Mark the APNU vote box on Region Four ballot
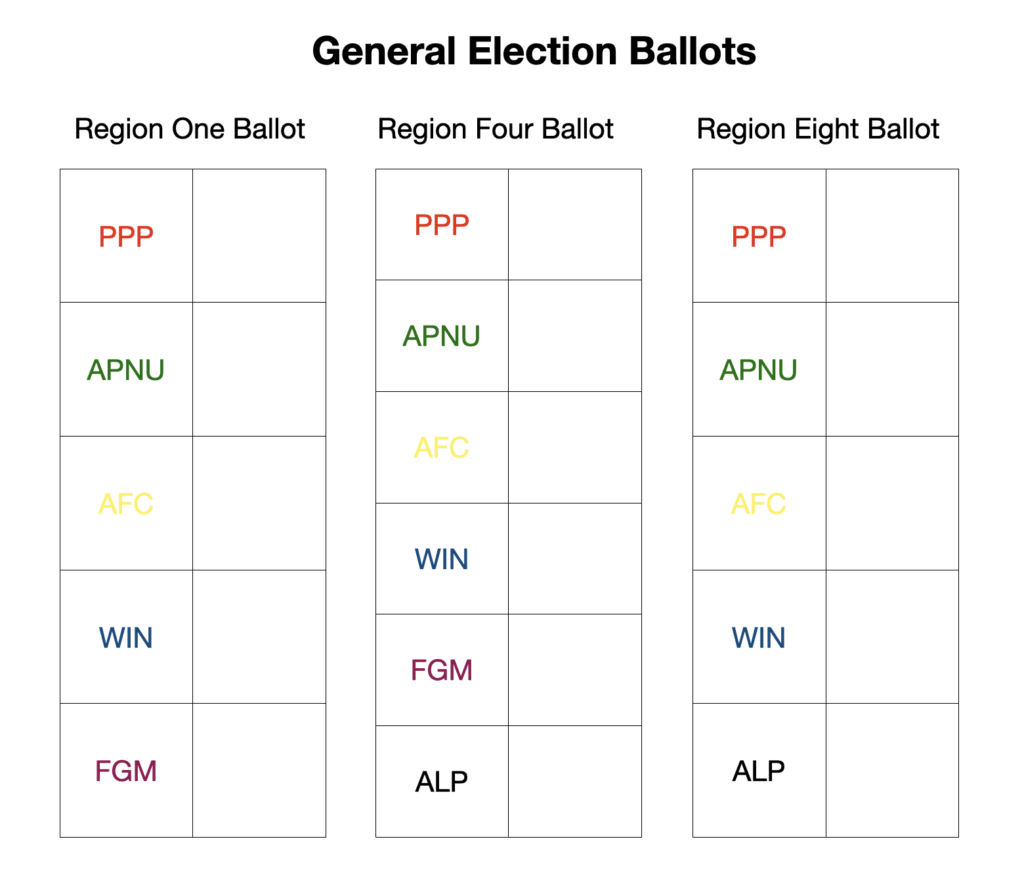This screenshot has height=877, width=1024. coord(575,336)
